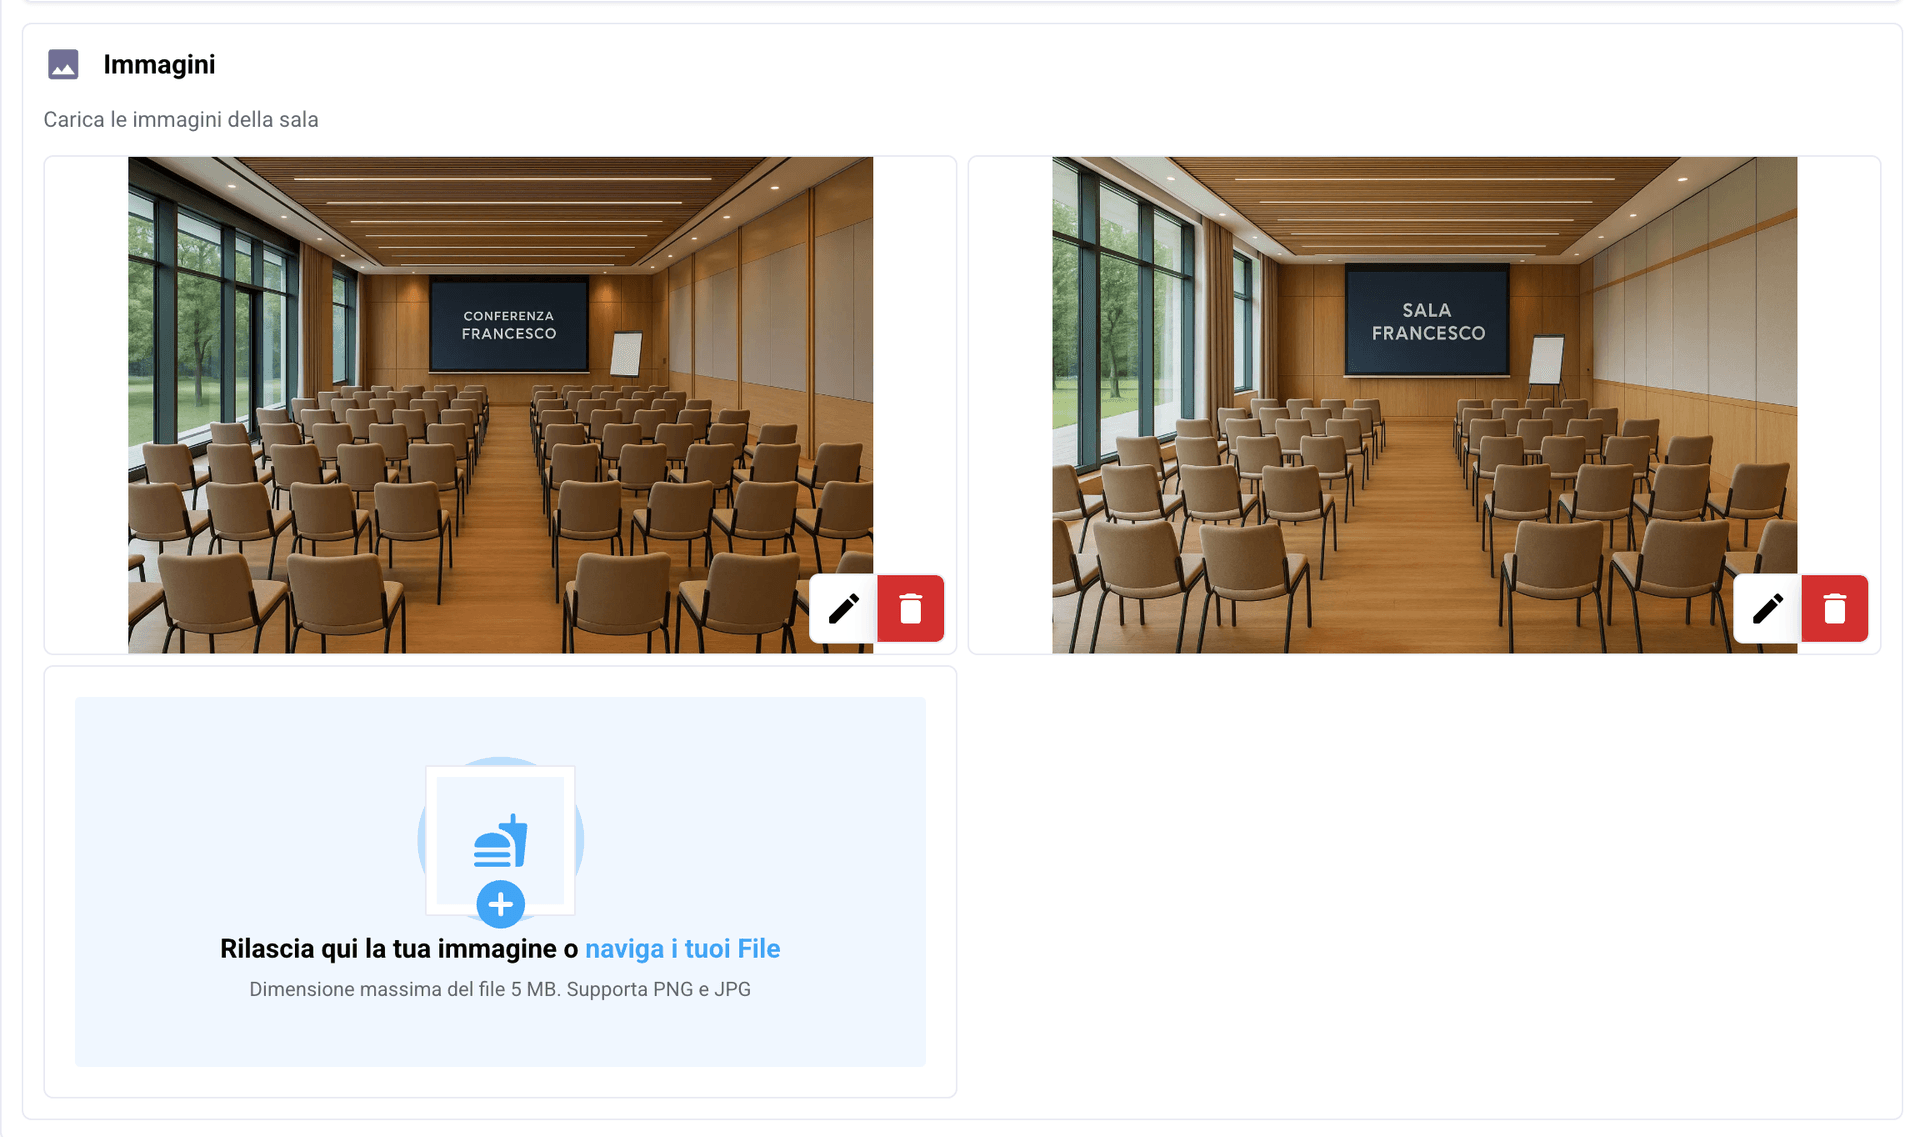Edit the Conferenza Francesco image with pencil icon

point(843,608)
